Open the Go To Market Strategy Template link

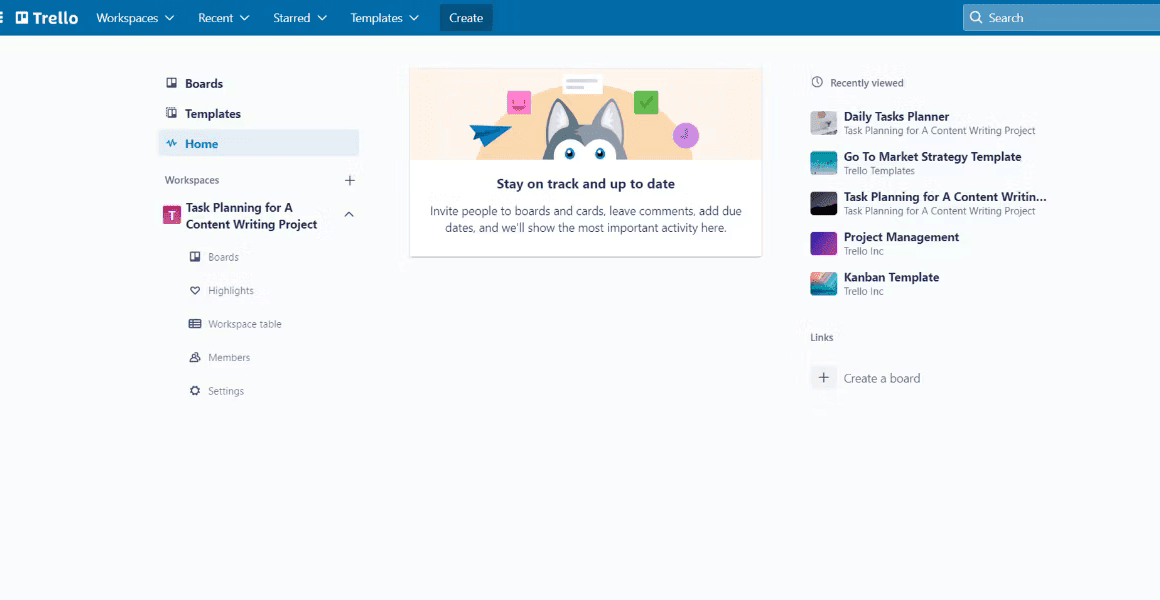click(932, 157)
